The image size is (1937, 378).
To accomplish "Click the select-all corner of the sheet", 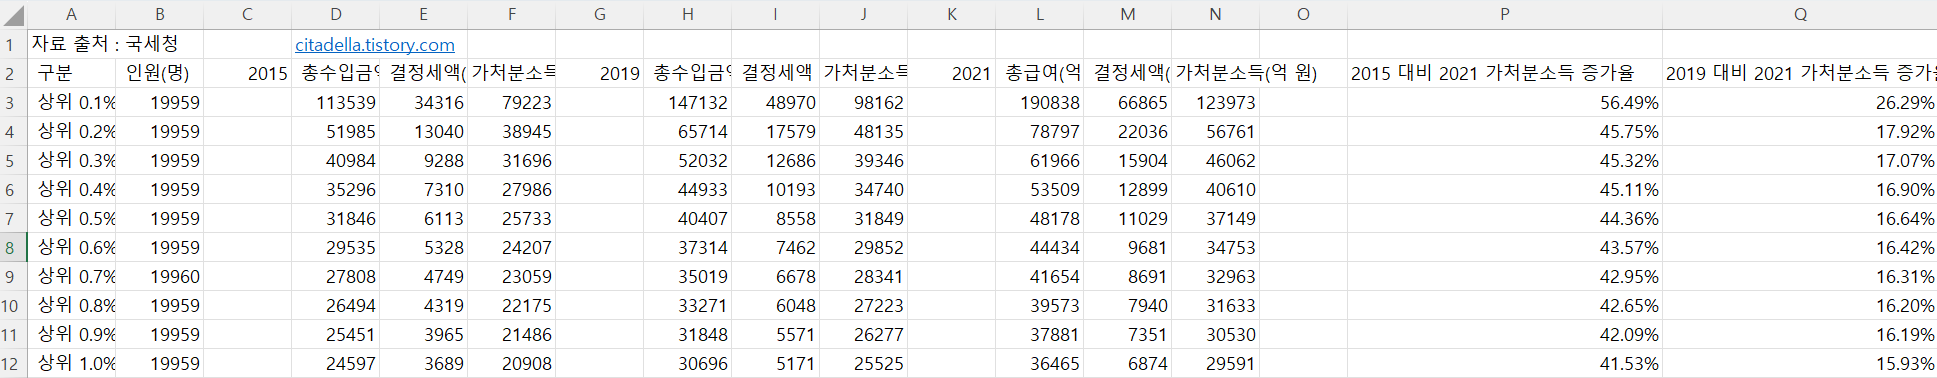I will pos(13,14).
